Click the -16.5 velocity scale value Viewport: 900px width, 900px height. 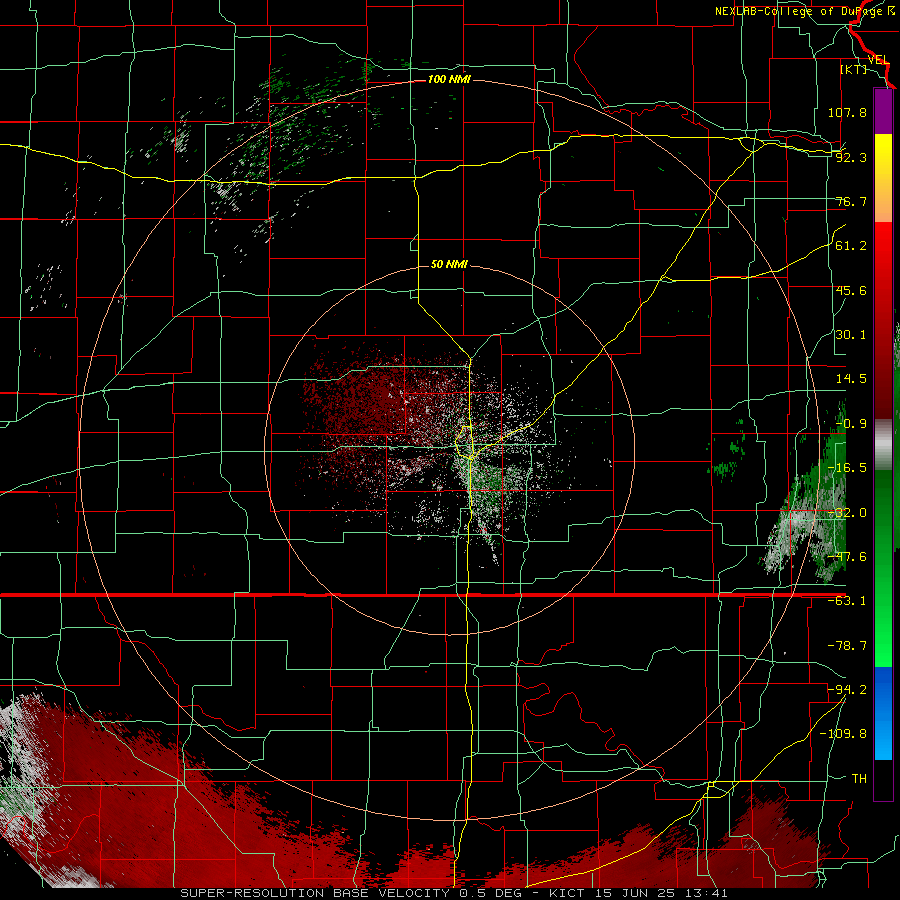(847, 468)
